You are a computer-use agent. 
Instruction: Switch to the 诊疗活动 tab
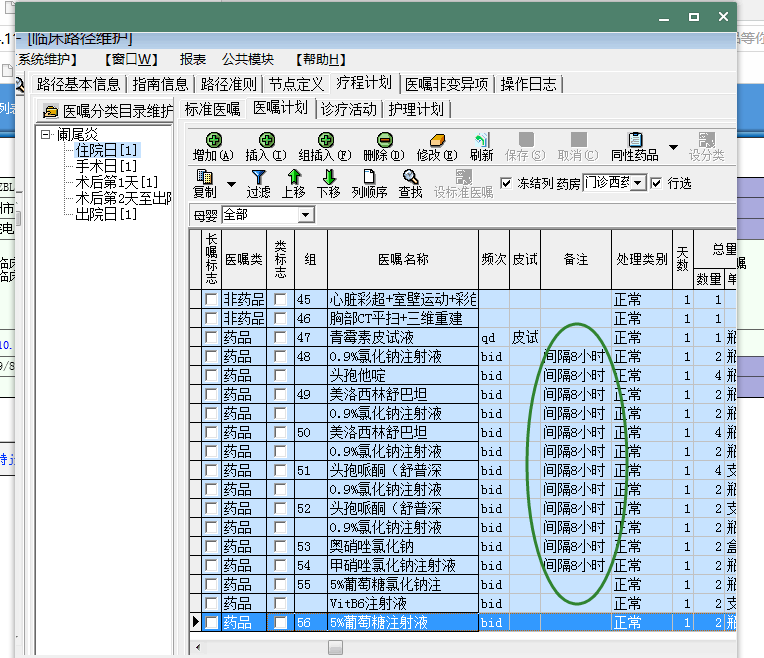349,108
